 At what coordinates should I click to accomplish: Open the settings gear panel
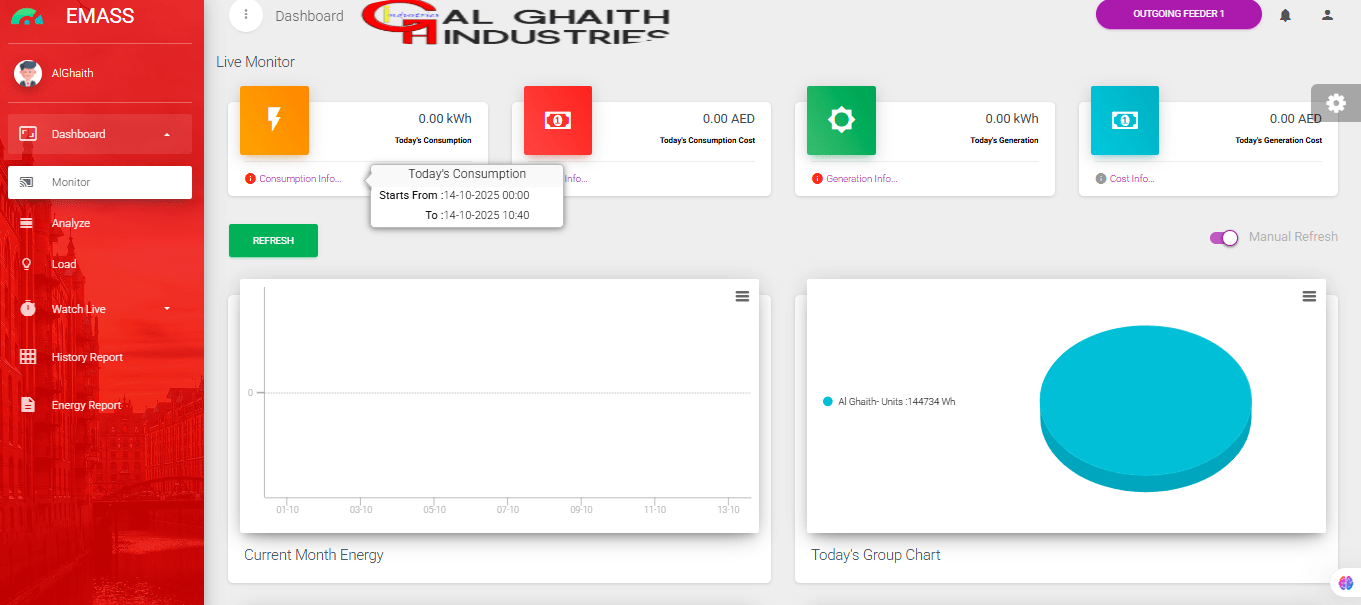(x=1336, y=102)
